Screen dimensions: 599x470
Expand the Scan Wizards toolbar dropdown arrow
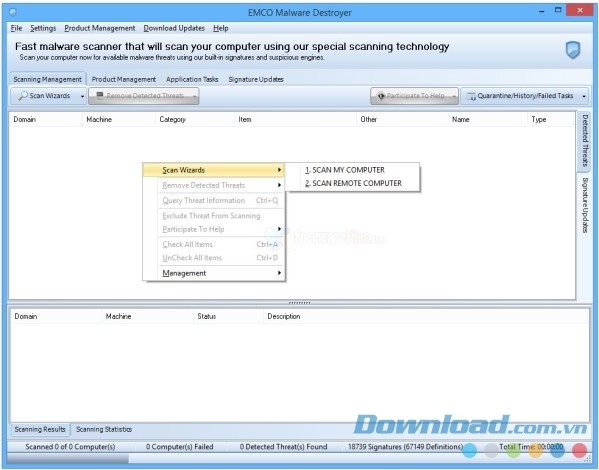(82, 96)
